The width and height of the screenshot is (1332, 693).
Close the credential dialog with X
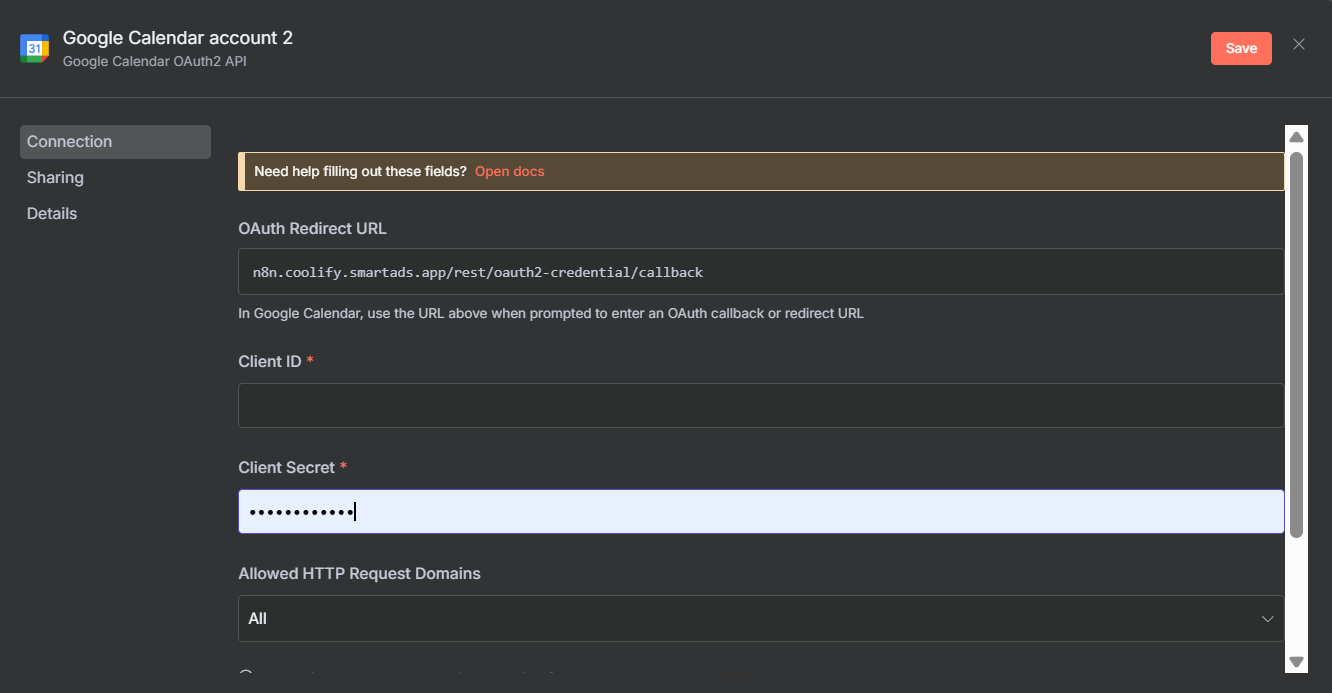[x=1299, y=44]
